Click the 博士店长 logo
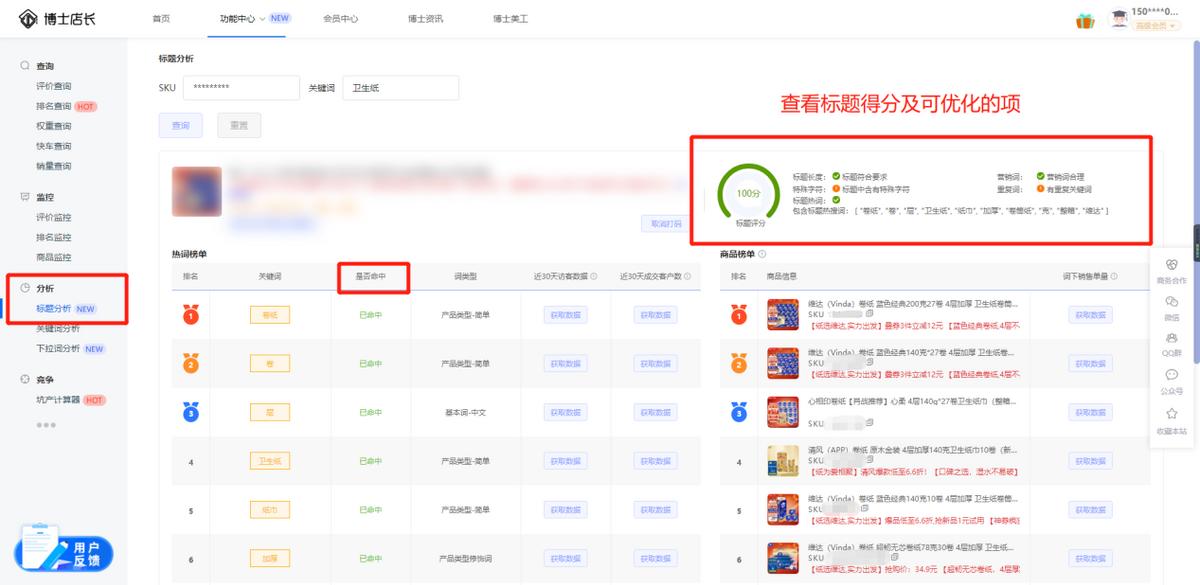 (58, 19)
